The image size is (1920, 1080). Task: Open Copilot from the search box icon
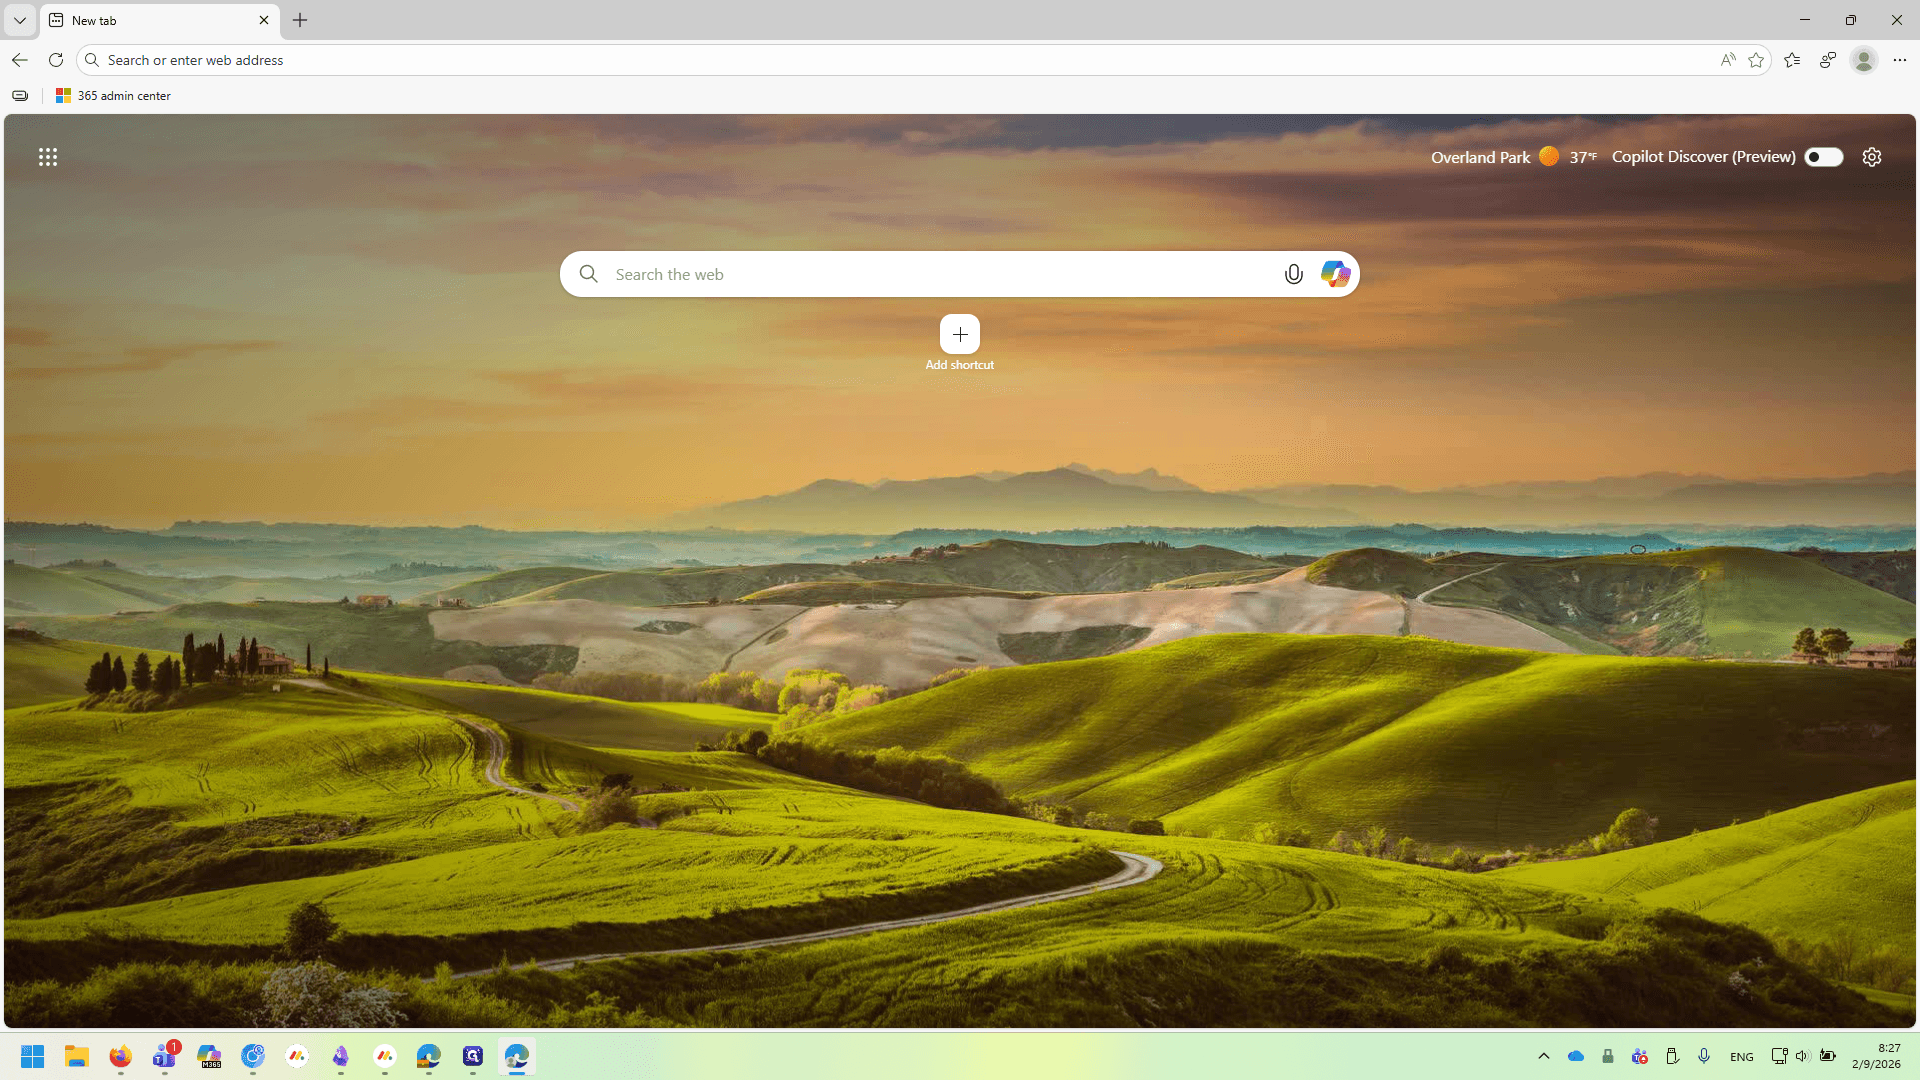point(1335,274)
